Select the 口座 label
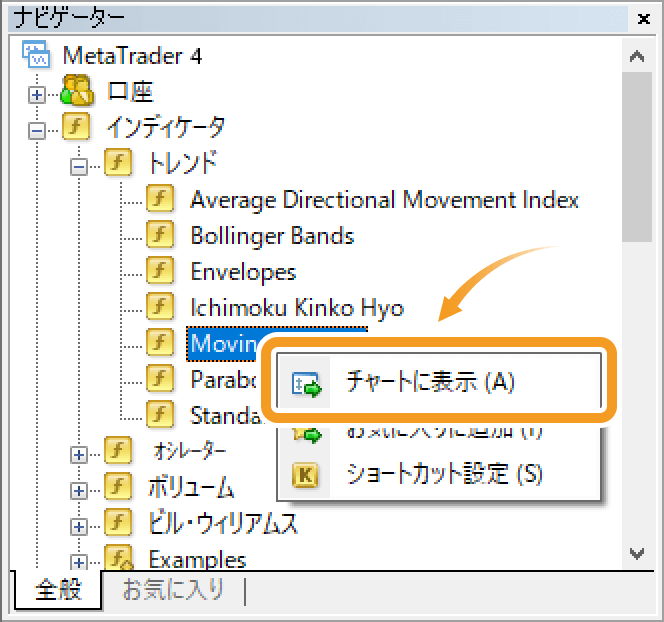The image size is (664, 622). [130, 91]
